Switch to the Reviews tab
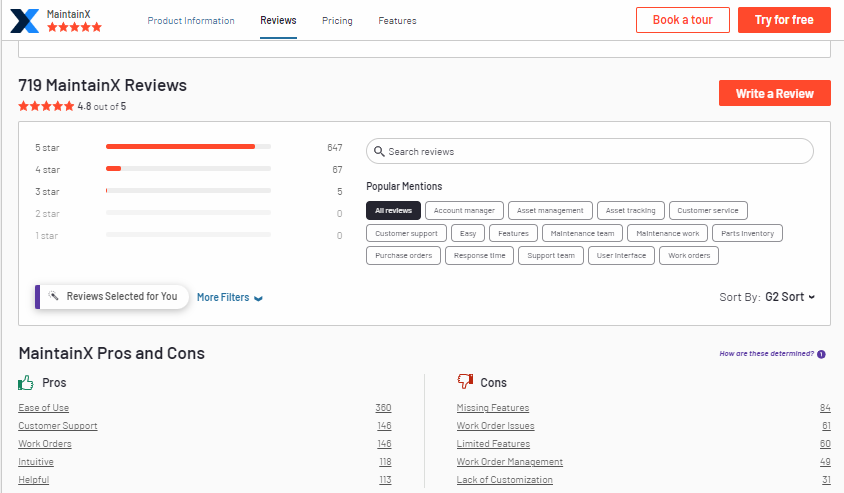 278,20
